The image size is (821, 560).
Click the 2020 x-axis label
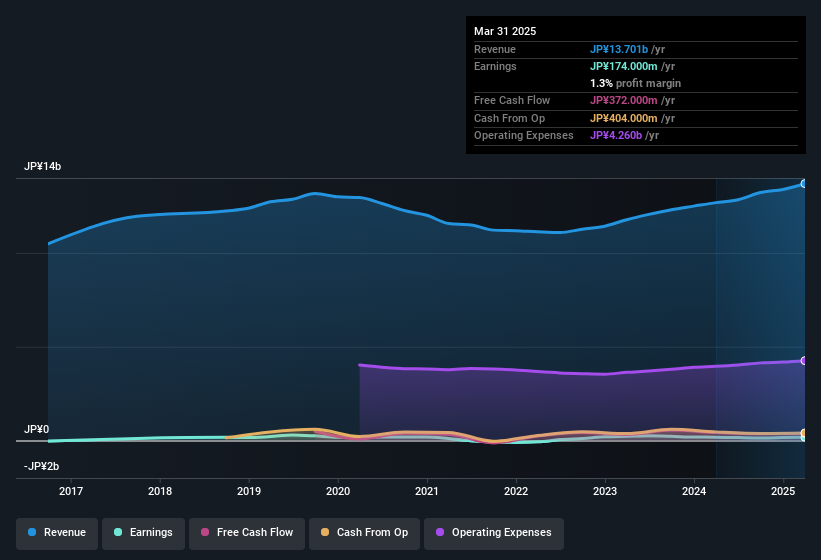tap(338, 491)
